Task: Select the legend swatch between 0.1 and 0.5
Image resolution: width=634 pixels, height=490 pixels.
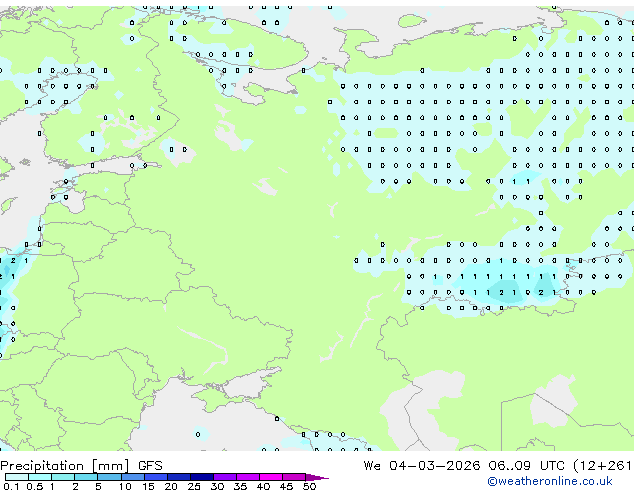Action: click(17, 477)
